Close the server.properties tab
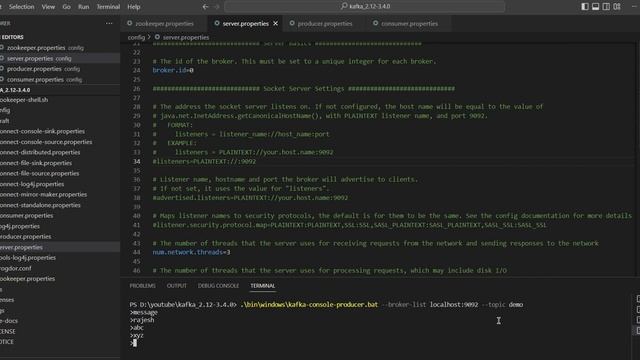The image size is (640, 360). (x=276, y=24)
